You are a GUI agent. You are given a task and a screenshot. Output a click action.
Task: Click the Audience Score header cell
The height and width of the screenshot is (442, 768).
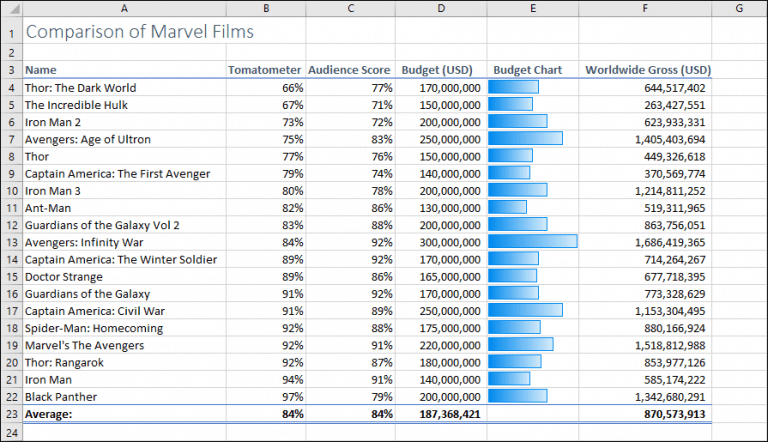(x=349, y=70)
